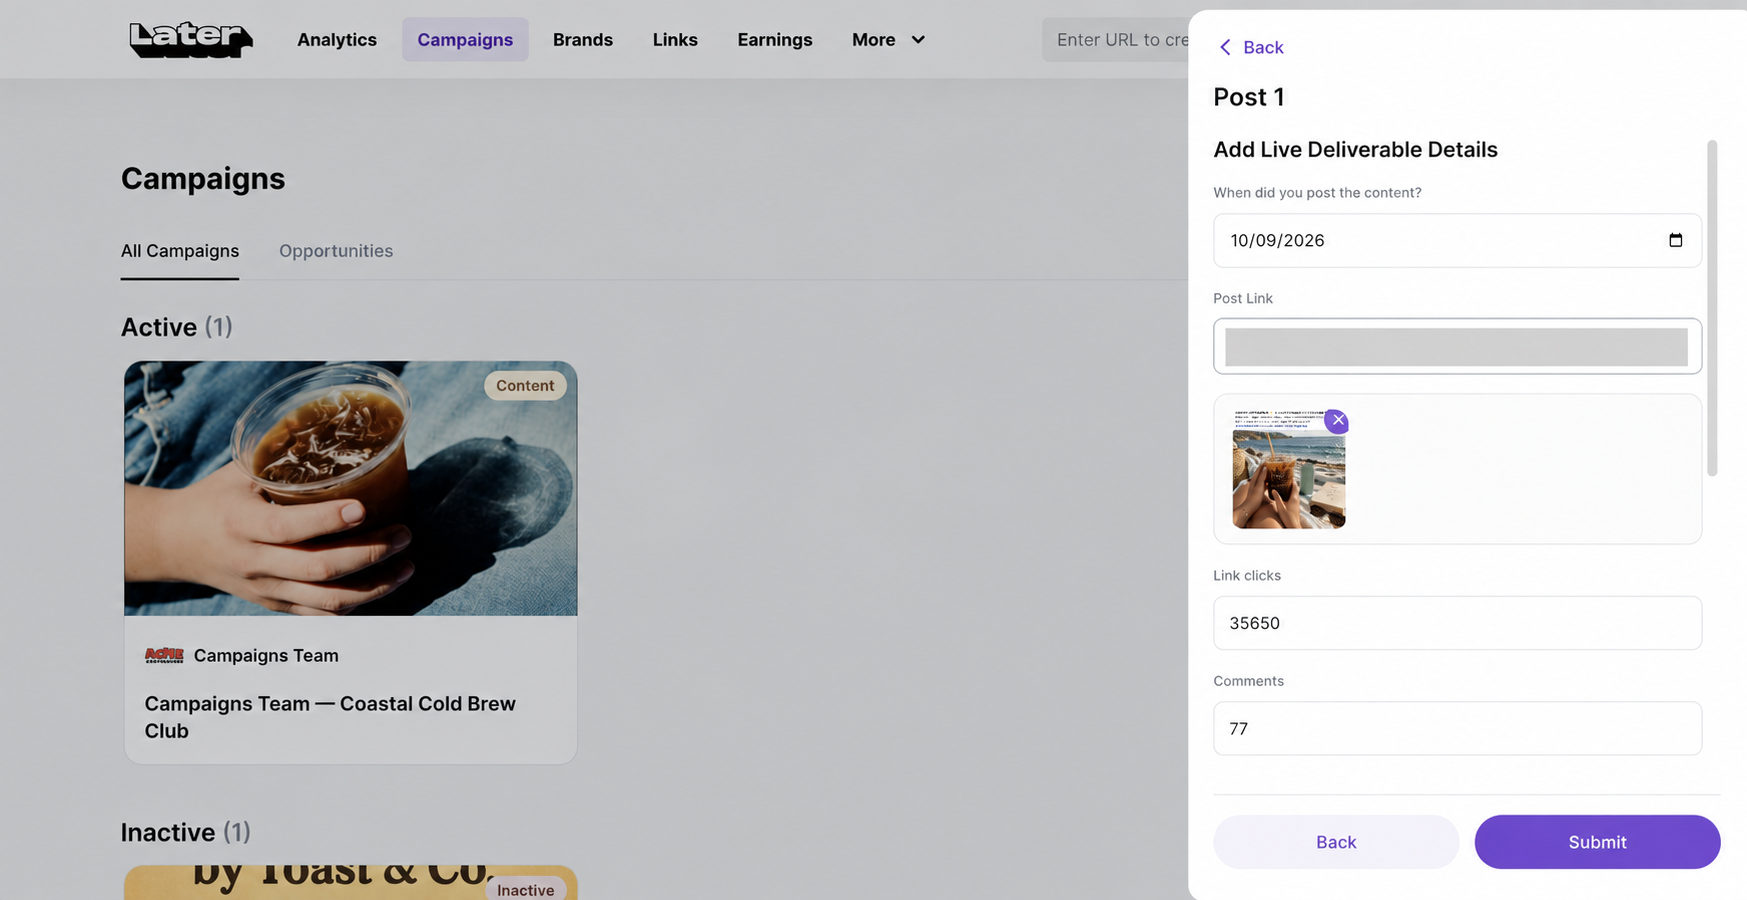Click the Link clicks field showing 35650
This screenshot has width=1747, height=900.
pyautogui.click(x=1457, y=623)
